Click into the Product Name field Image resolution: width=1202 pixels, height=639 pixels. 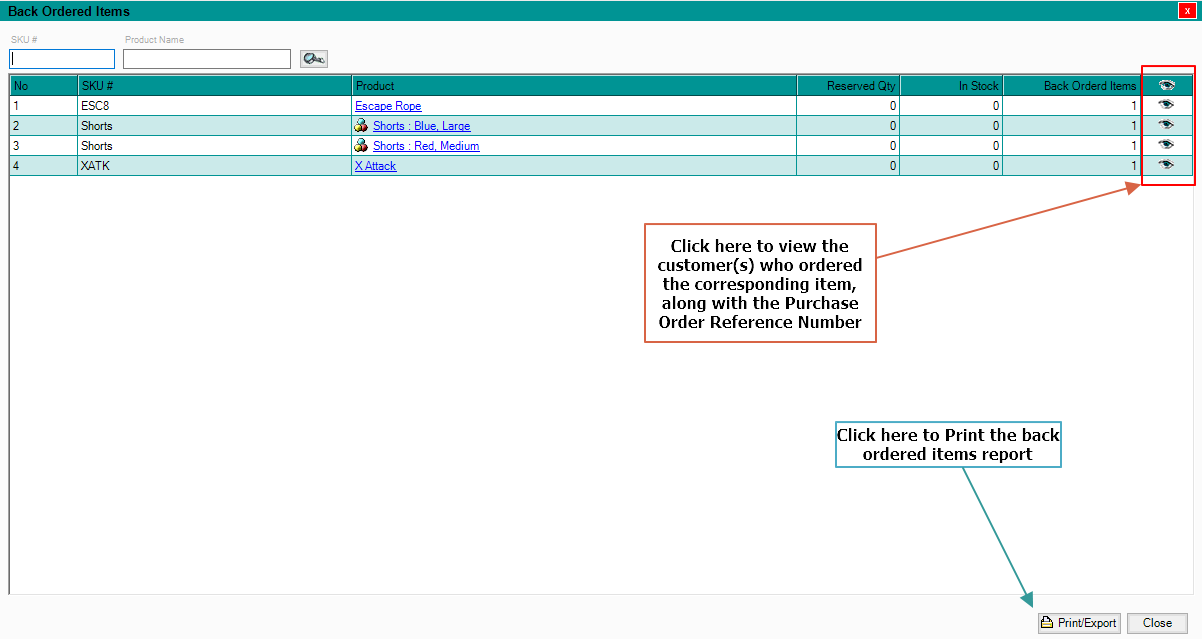[206, 59]
